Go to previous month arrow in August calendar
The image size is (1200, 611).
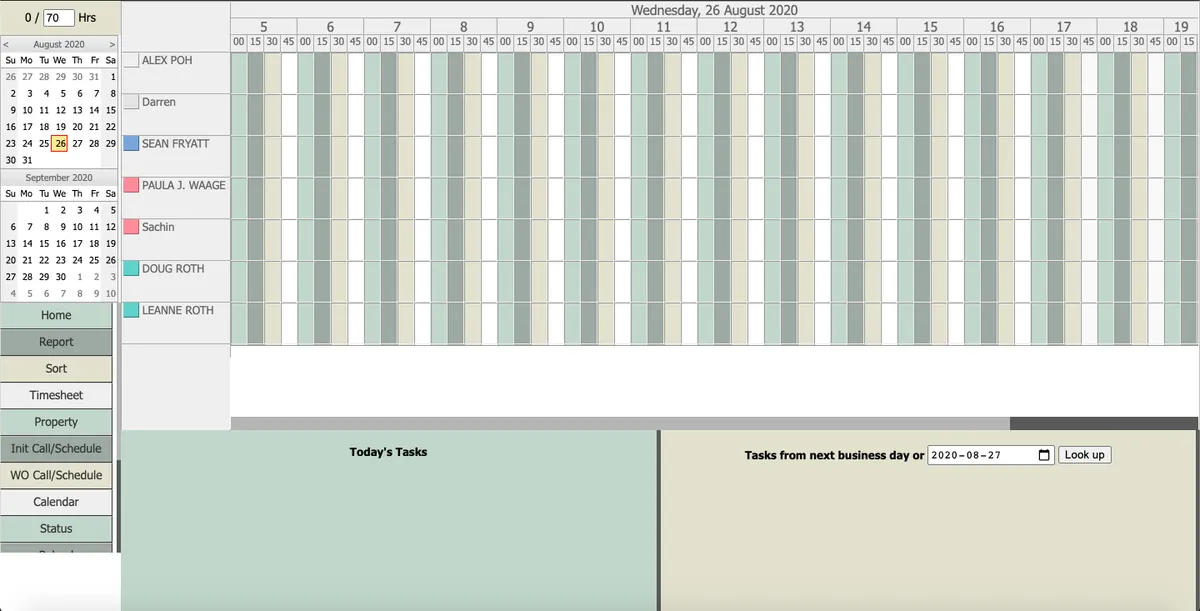pyautogui.click(x=6, y=44)
